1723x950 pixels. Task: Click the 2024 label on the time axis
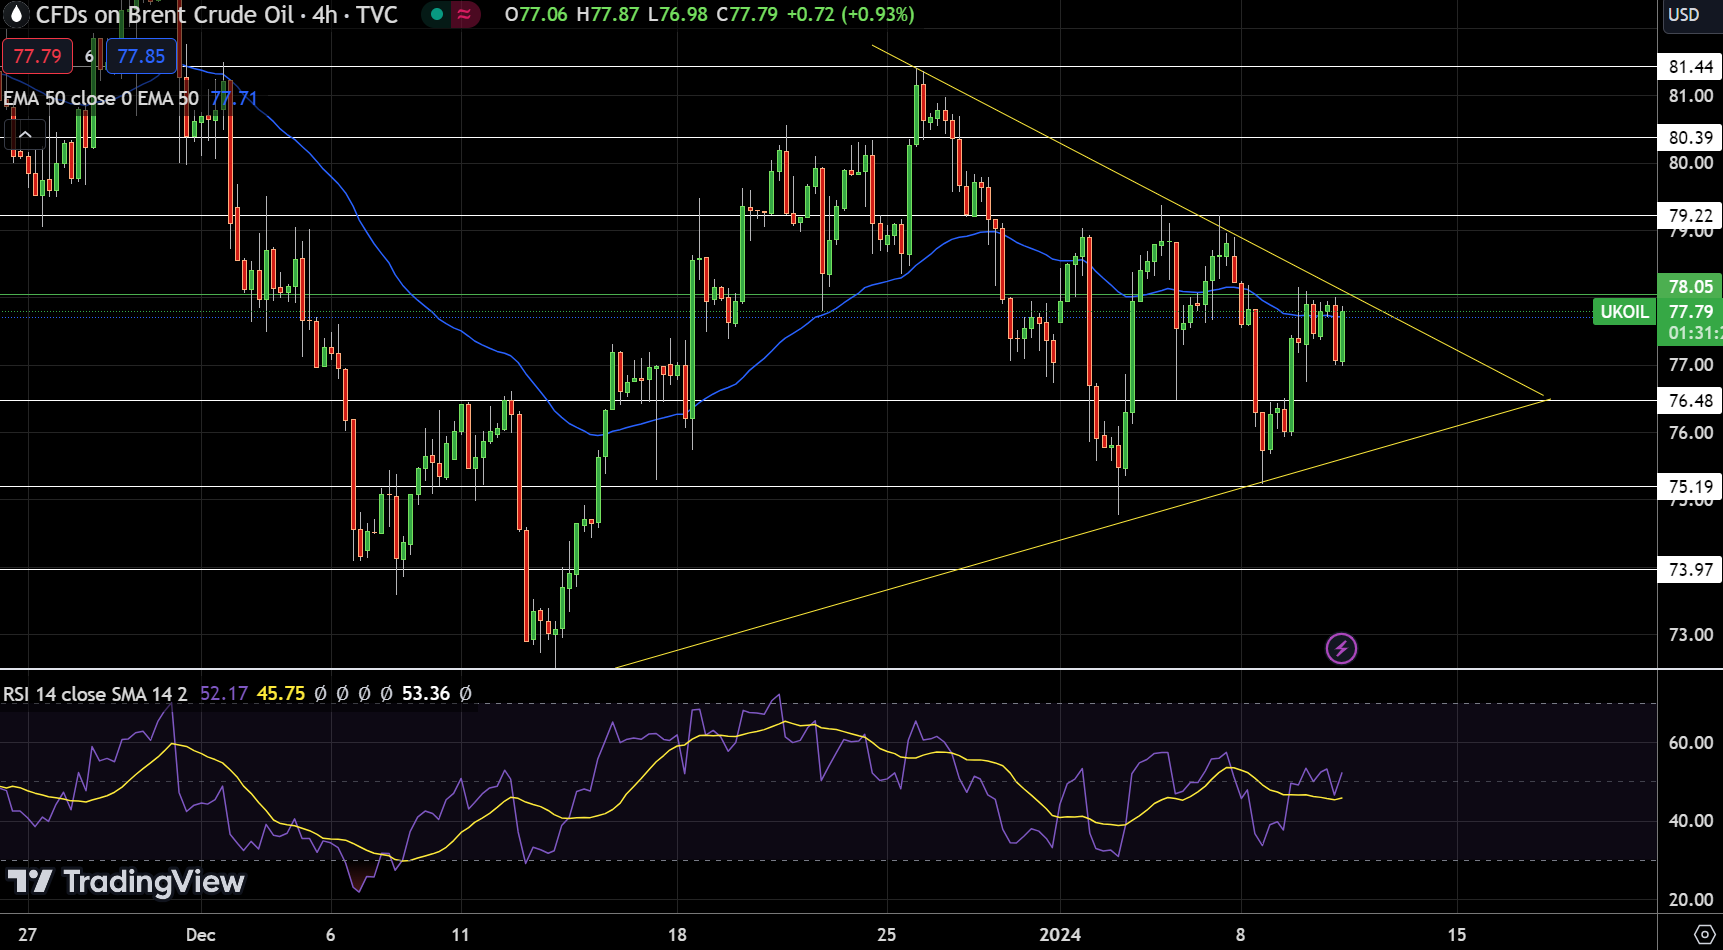tap(1060, 934)
